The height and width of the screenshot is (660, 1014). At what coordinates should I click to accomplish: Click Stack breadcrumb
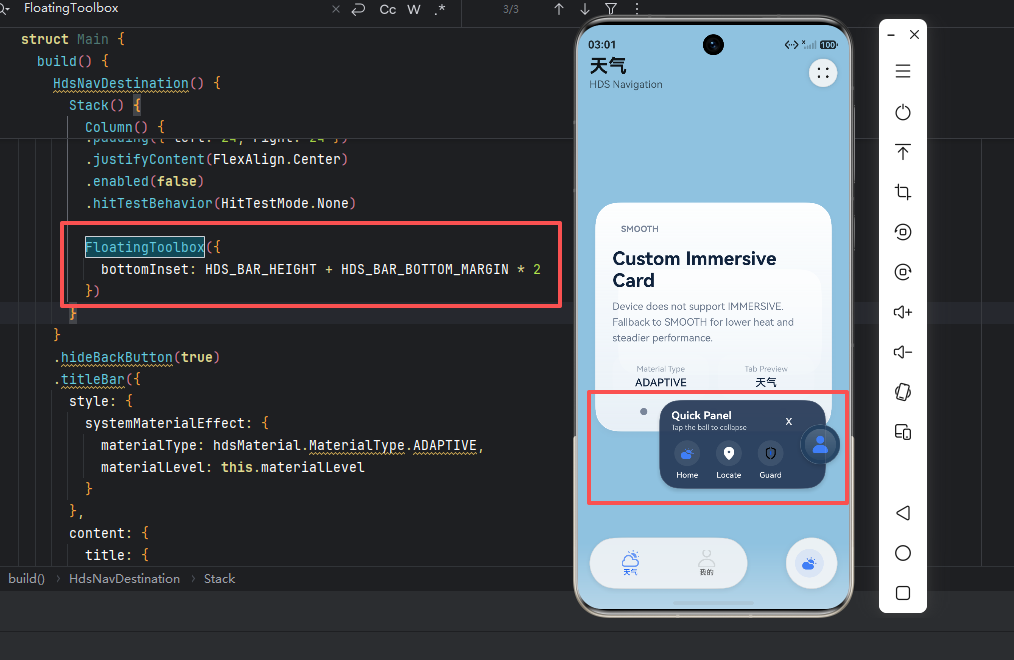pos(219,579)
